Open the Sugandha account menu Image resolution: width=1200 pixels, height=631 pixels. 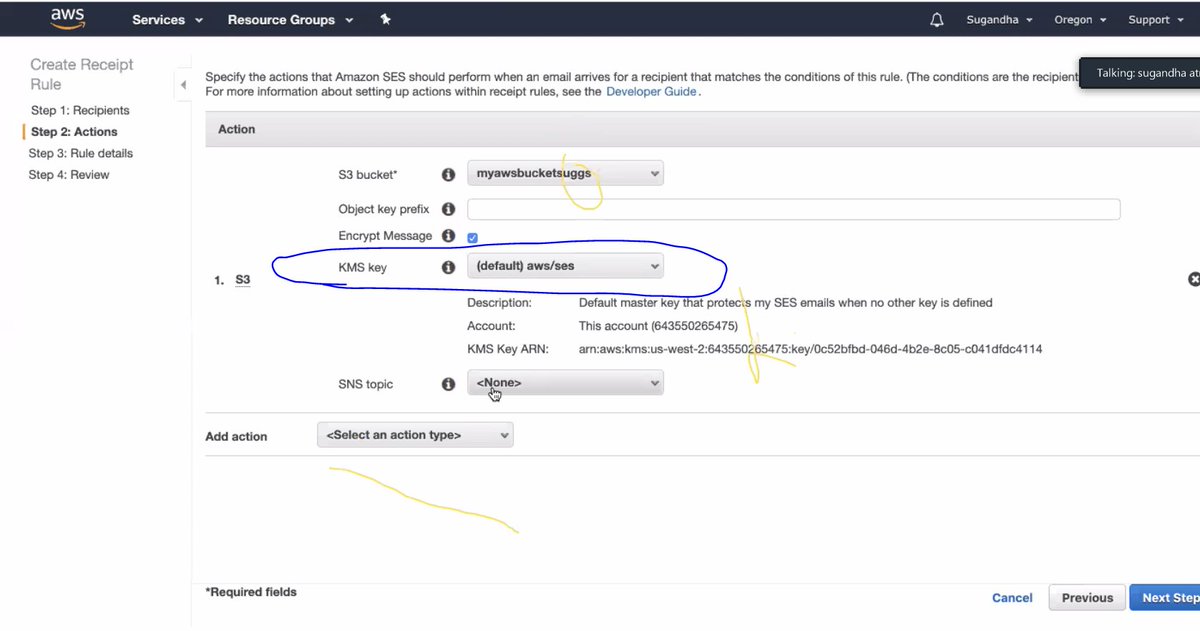click(x=1000, y=19)
